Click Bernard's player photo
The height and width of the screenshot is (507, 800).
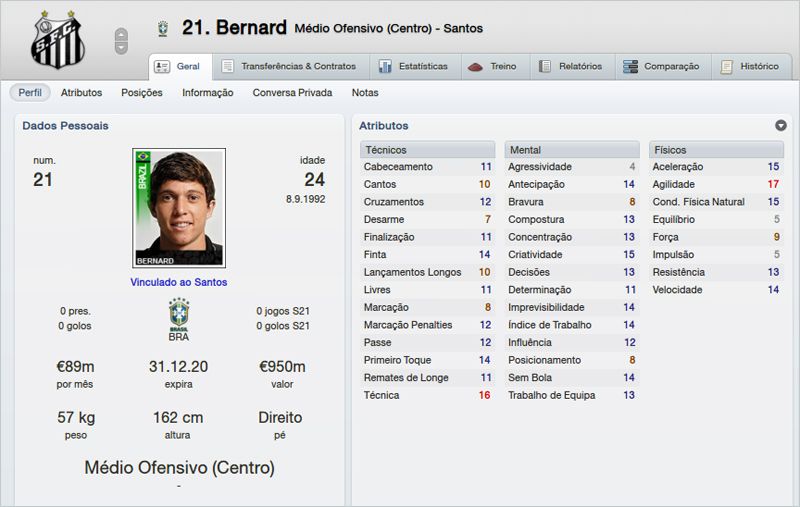click(179, 208)
